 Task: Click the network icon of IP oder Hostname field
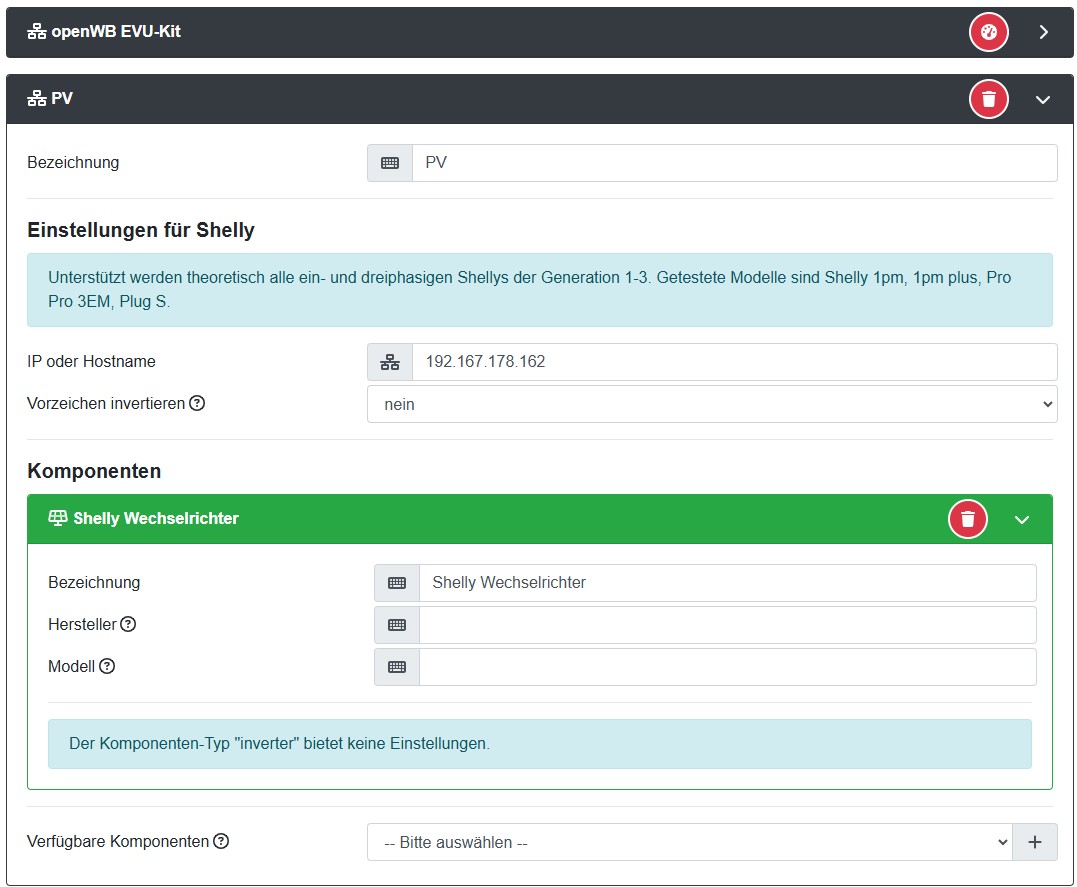(390, 362)
